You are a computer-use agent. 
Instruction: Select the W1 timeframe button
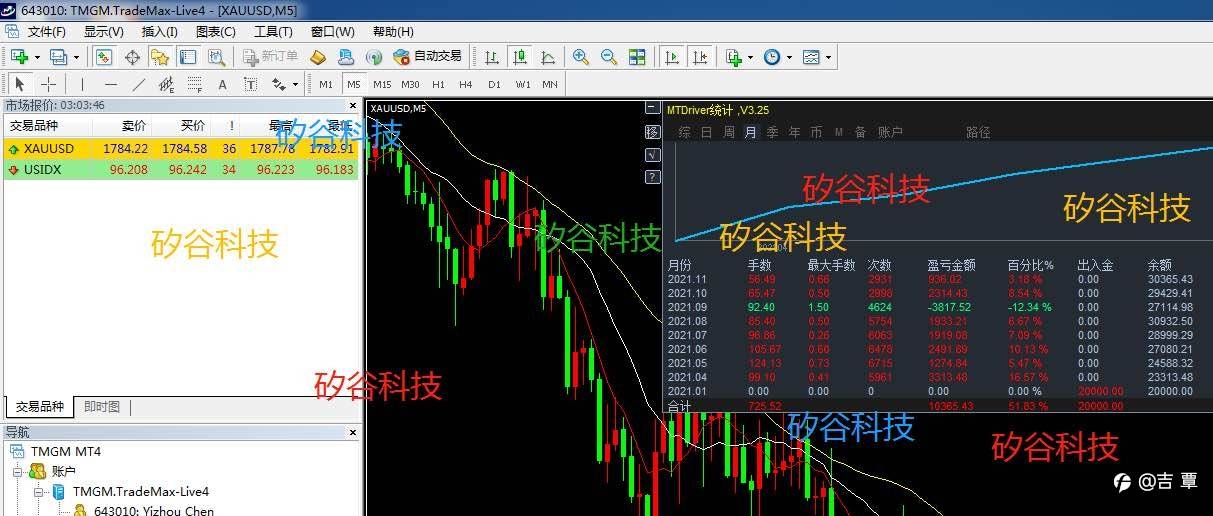coord(523,84)
